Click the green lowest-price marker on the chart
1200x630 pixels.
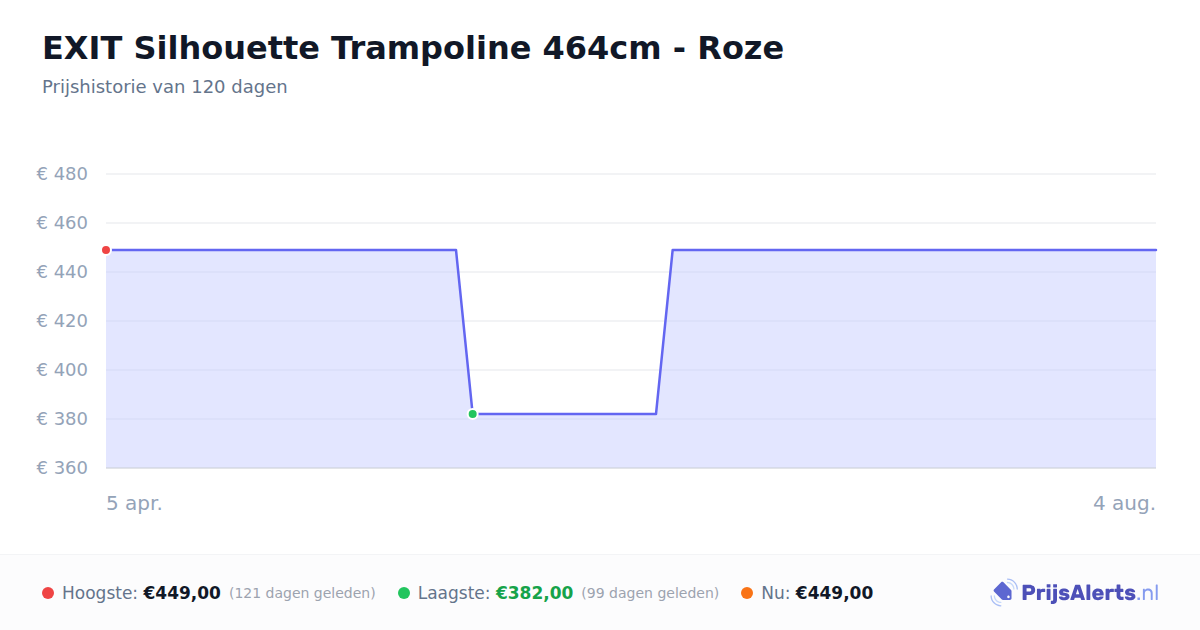[x=472, y=413]
